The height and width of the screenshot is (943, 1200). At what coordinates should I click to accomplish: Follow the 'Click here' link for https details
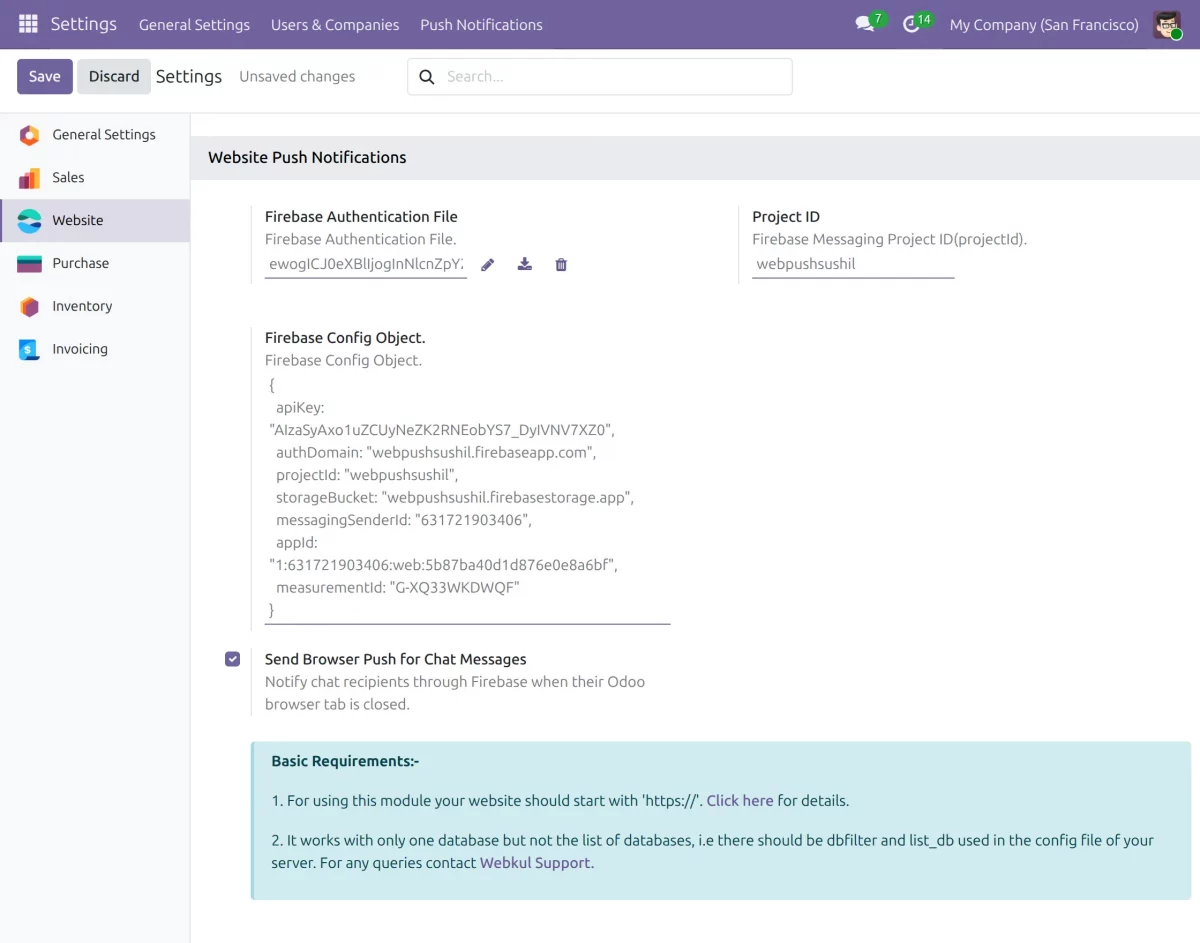tap(740, 801)
